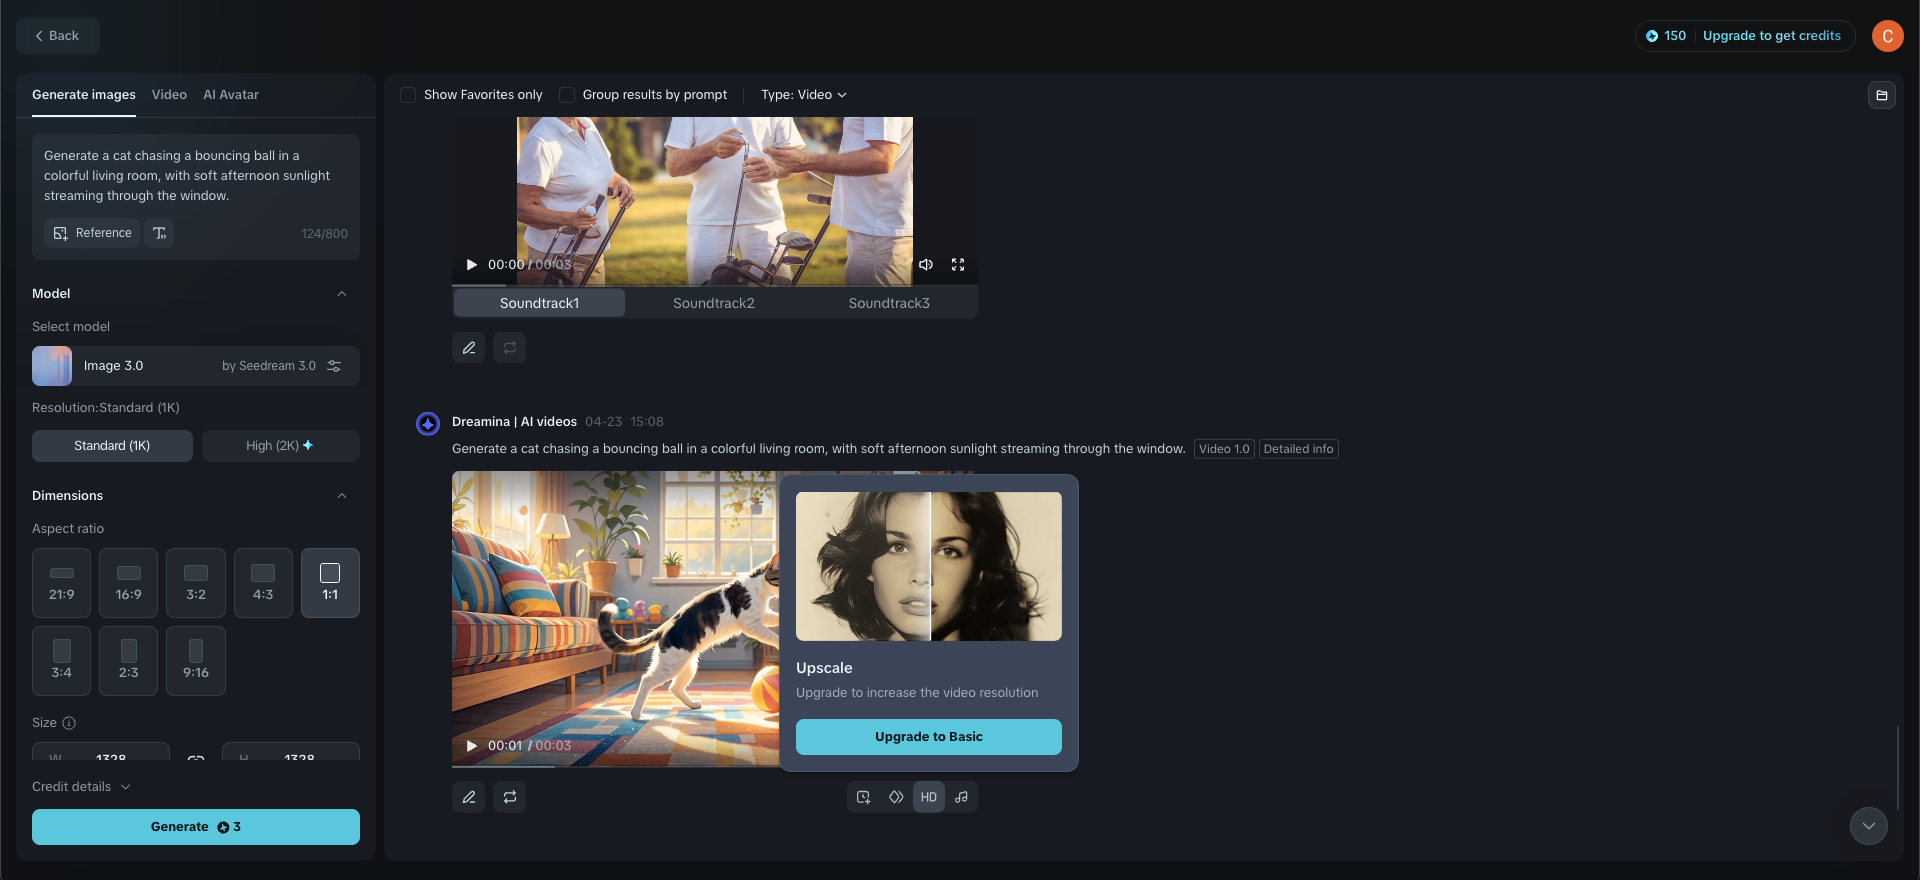Choose the 4:3 aspect ratio
This screenshot has height=880, width=1920.
point(263,583)
